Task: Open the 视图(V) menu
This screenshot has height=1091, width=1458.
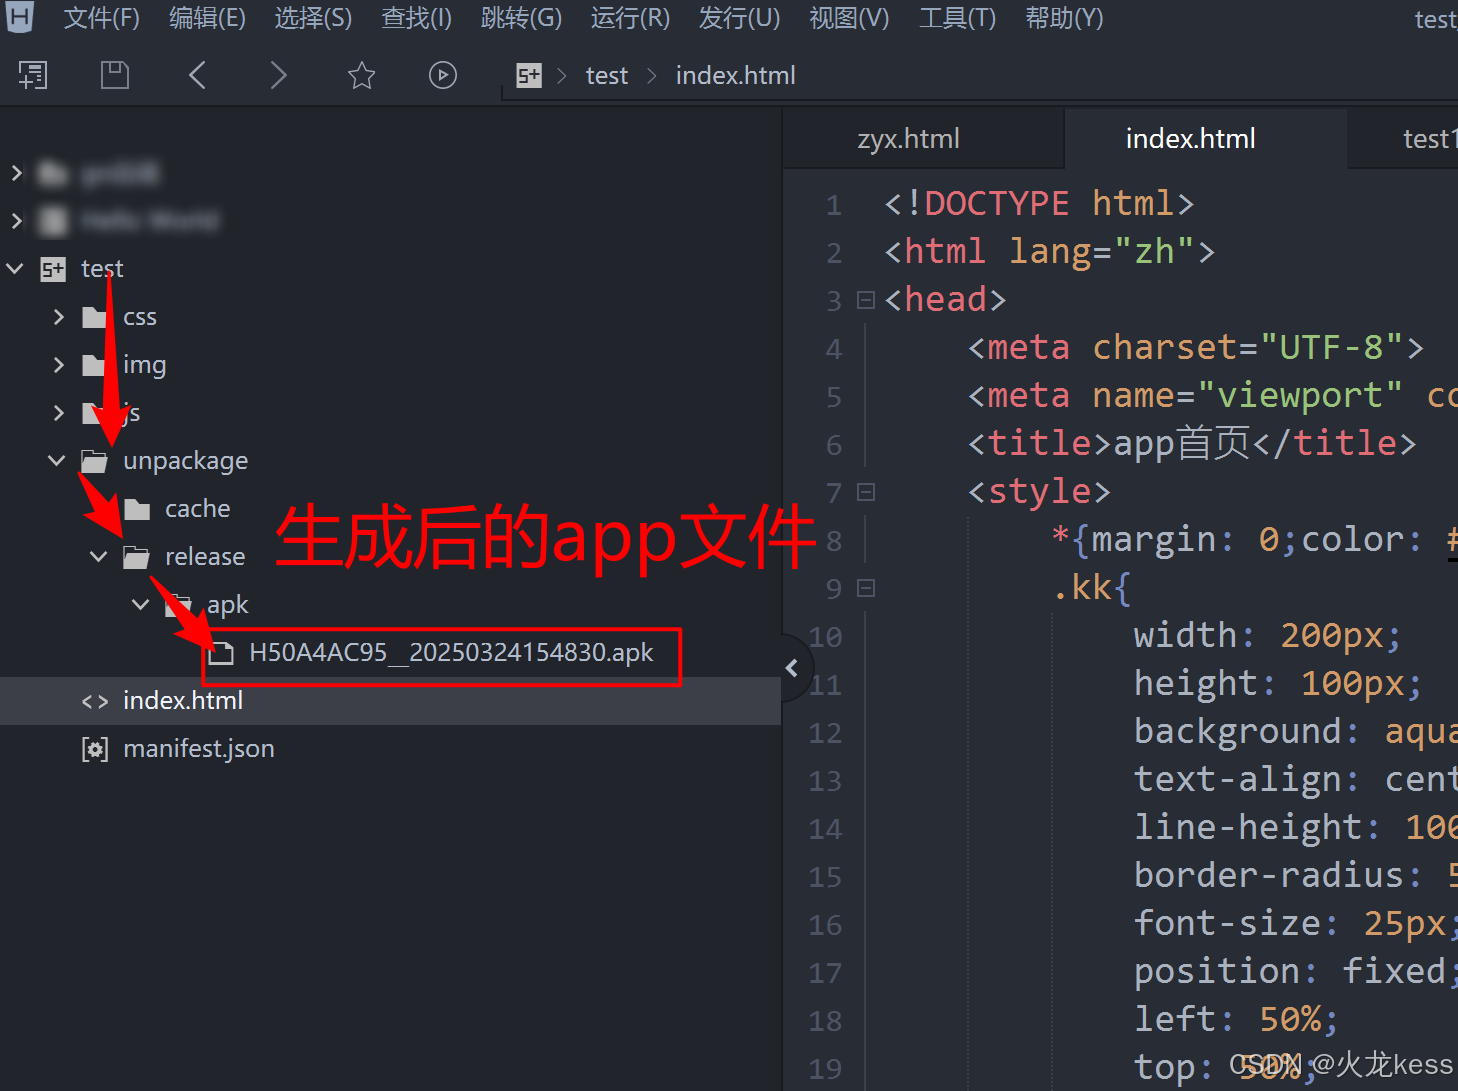Action: [849, 18]
